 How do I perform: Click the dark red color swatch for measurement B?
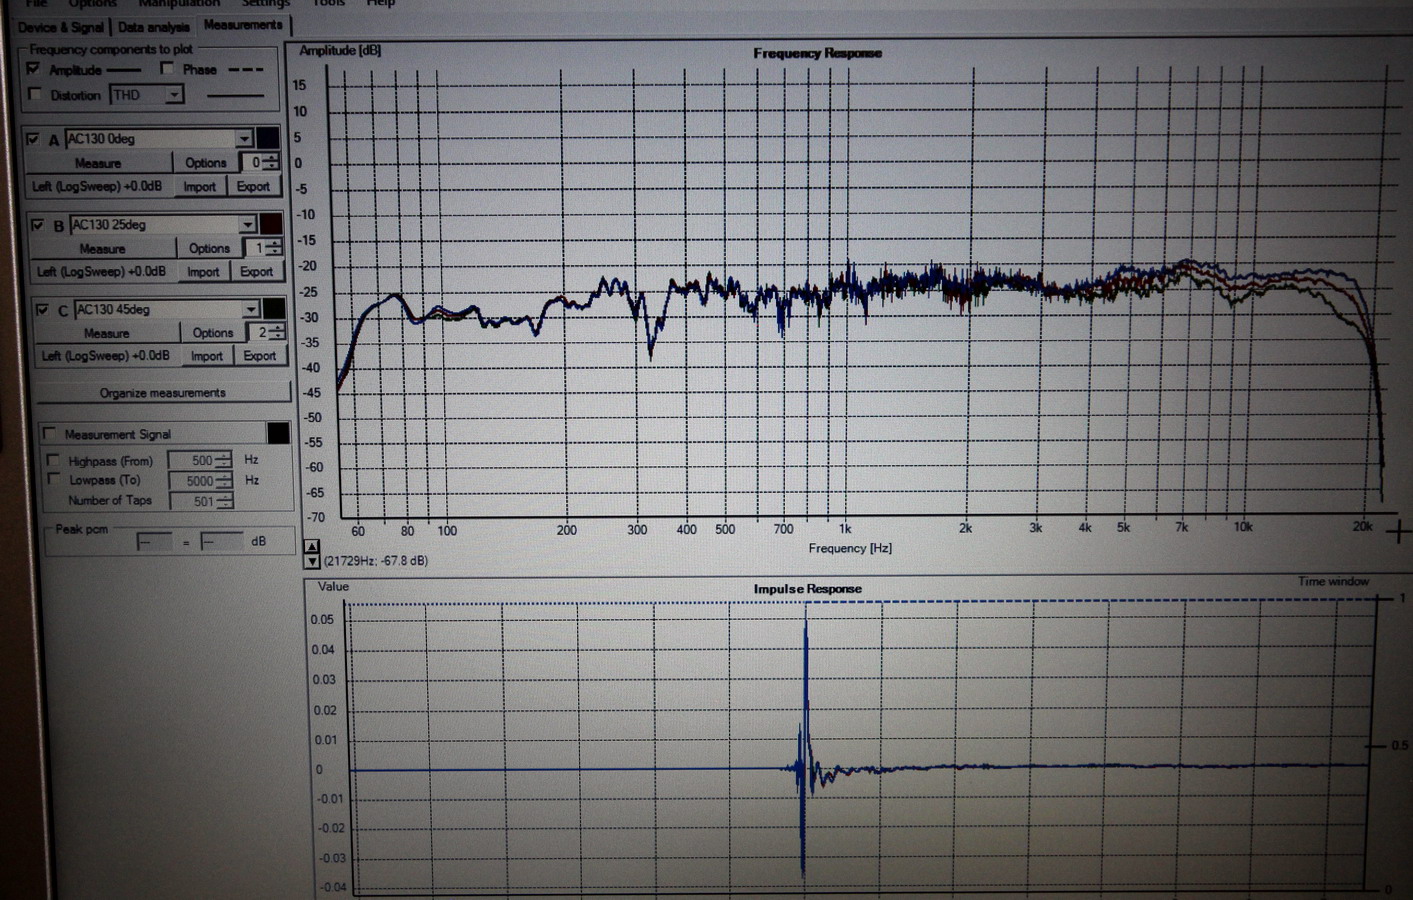click(x=271, y=224)
